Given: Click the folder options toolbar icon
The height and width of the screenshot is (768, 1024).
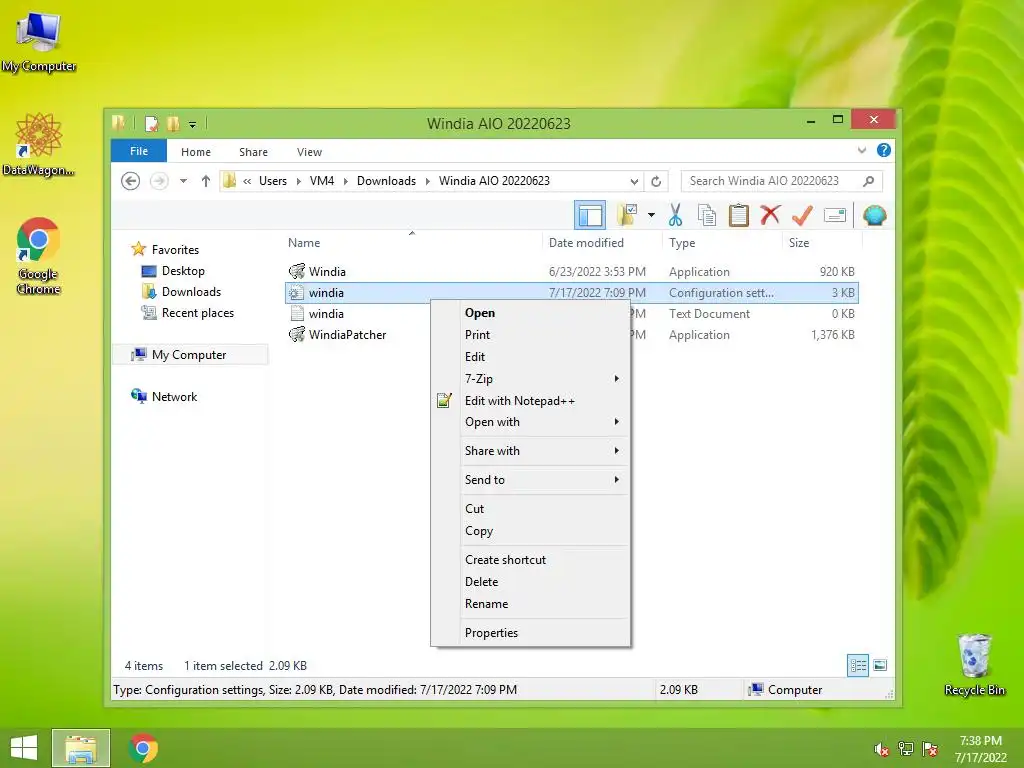Looking at the screenshot, I should 627,215.
